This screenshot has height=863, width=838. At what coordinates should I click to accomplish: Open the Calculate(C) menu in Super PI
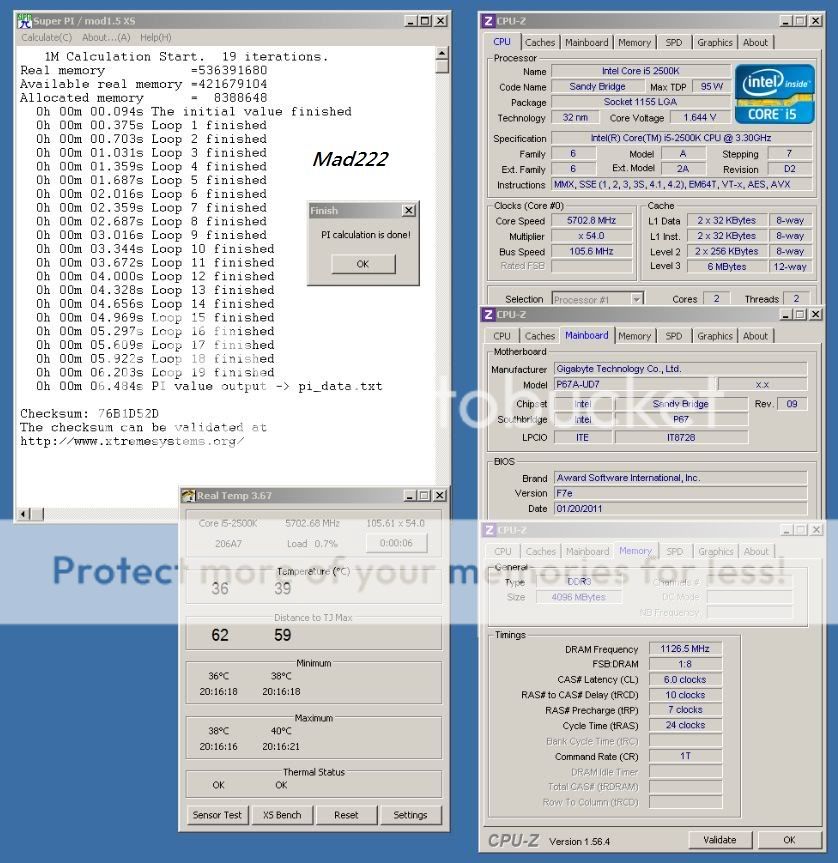(47, 37)
